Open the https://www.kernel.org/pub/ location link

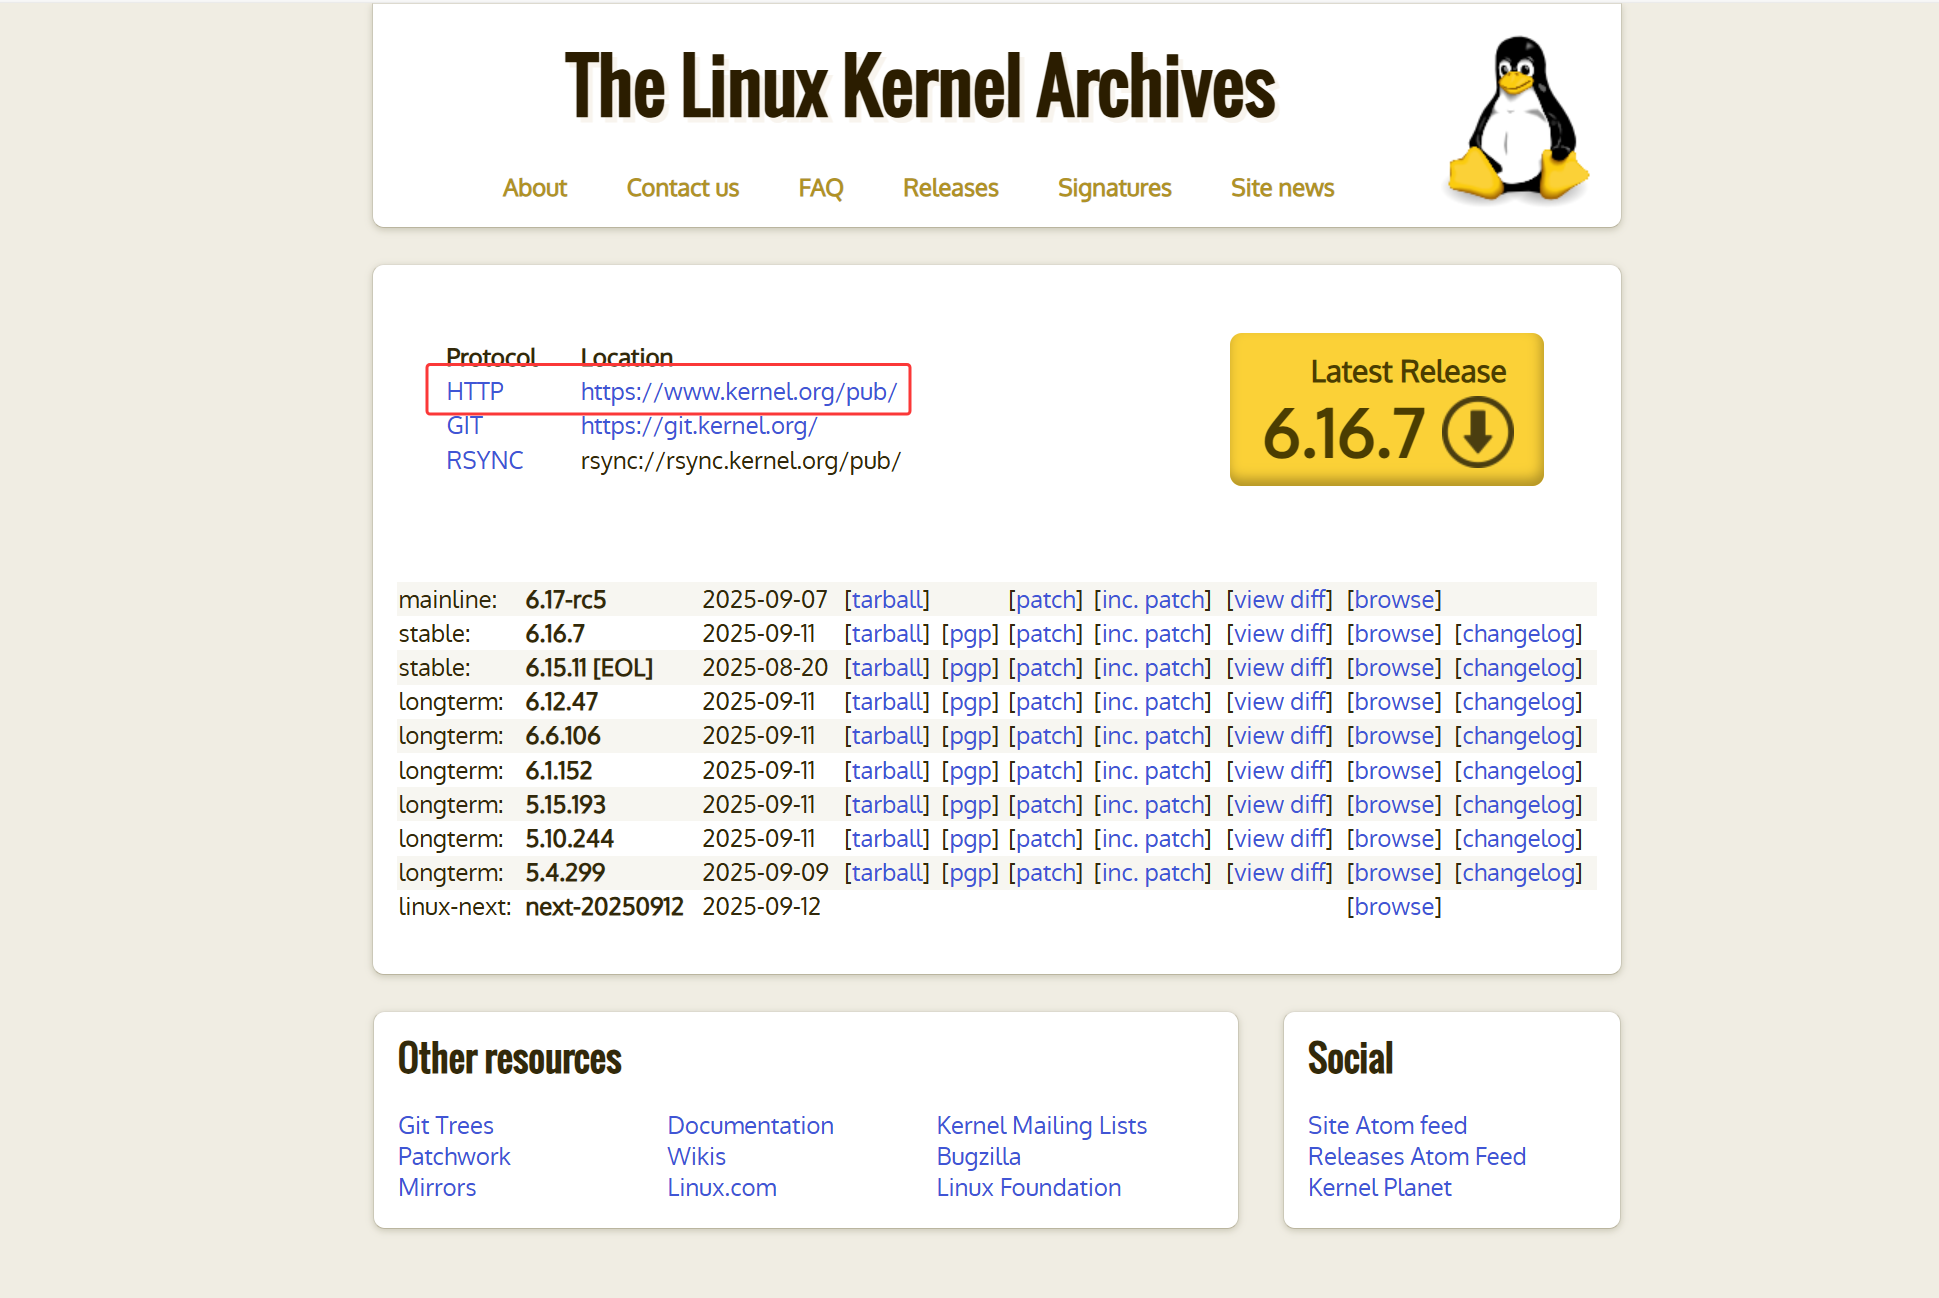(738, 391)
